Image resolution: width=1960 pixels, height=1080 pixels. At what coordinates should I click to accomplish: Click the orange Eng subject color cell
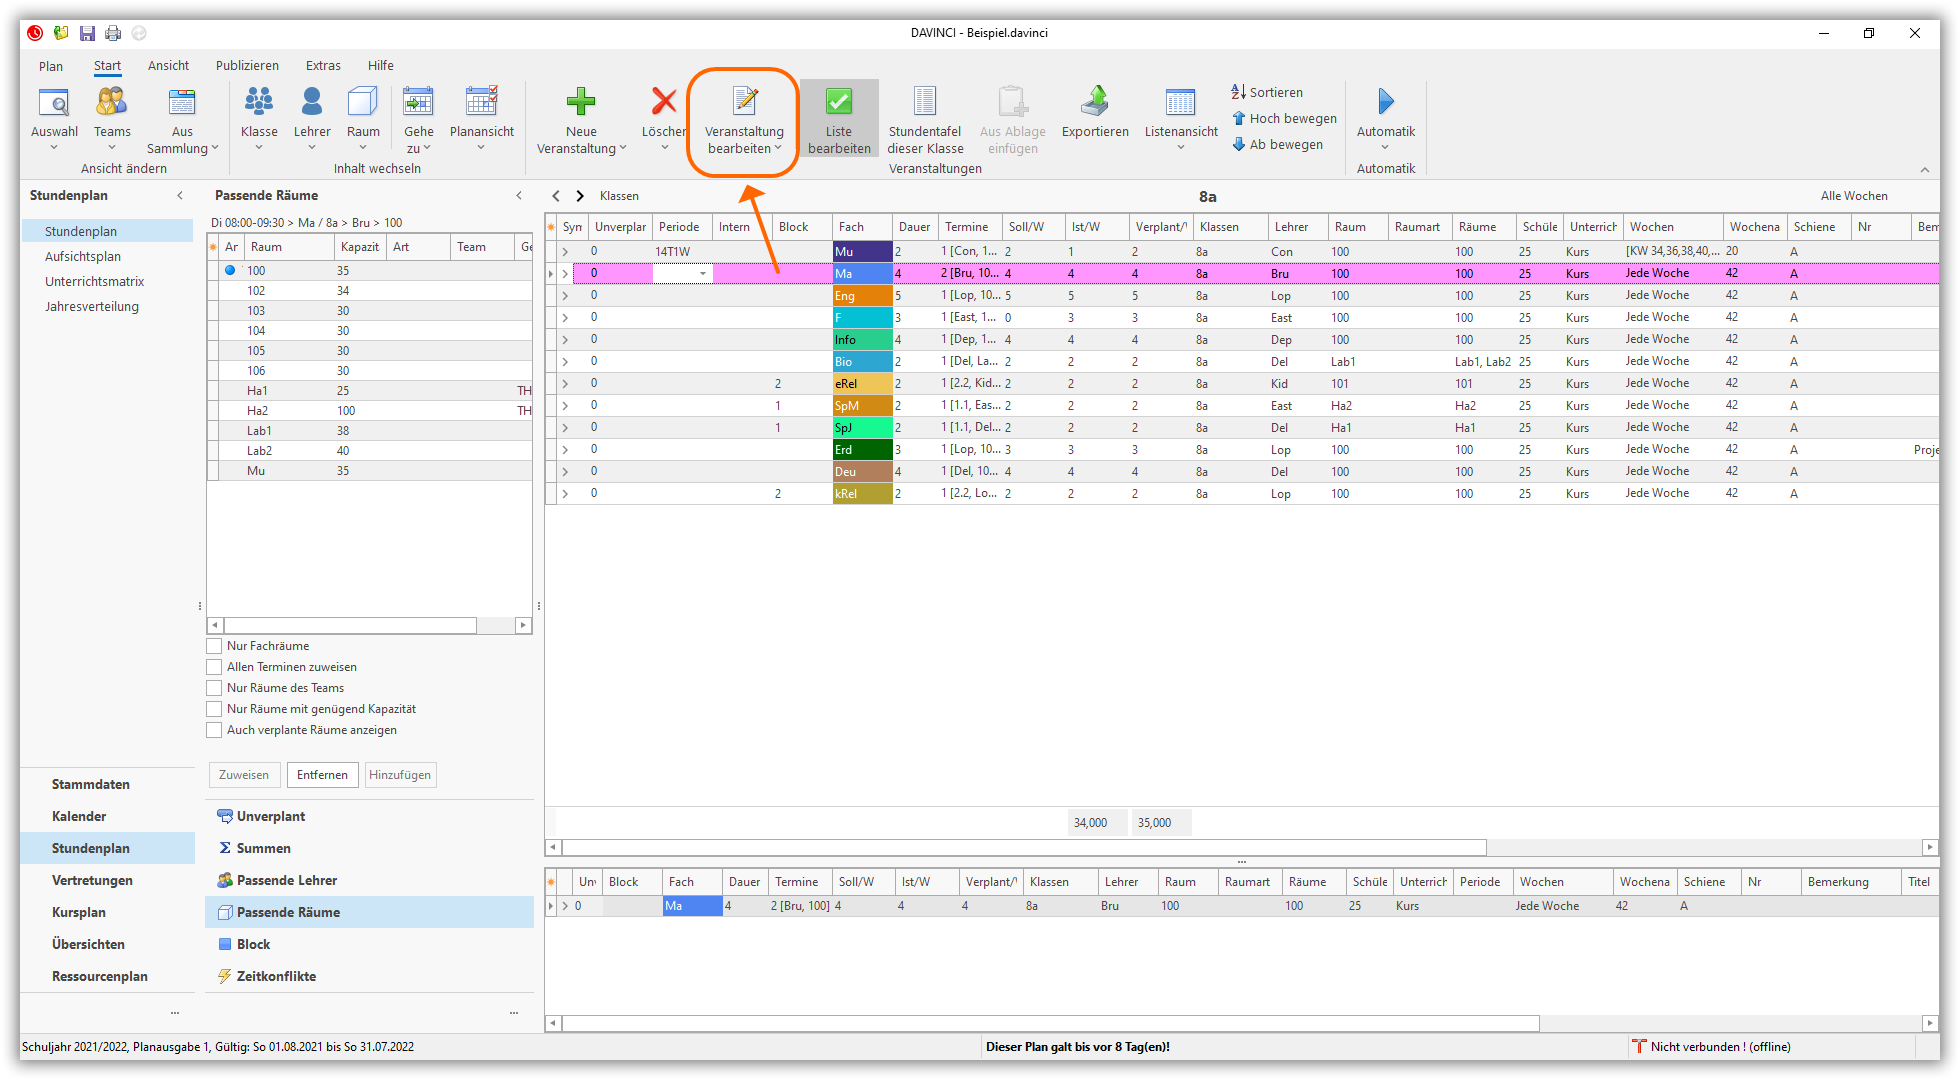click(x=861, y=296)
